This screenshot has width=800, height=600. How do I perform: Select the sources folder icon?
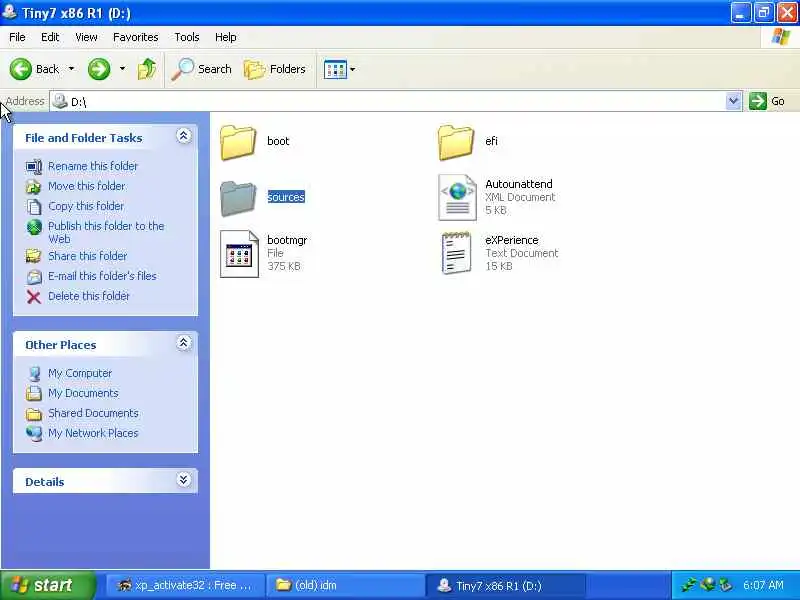coord(238,198)
